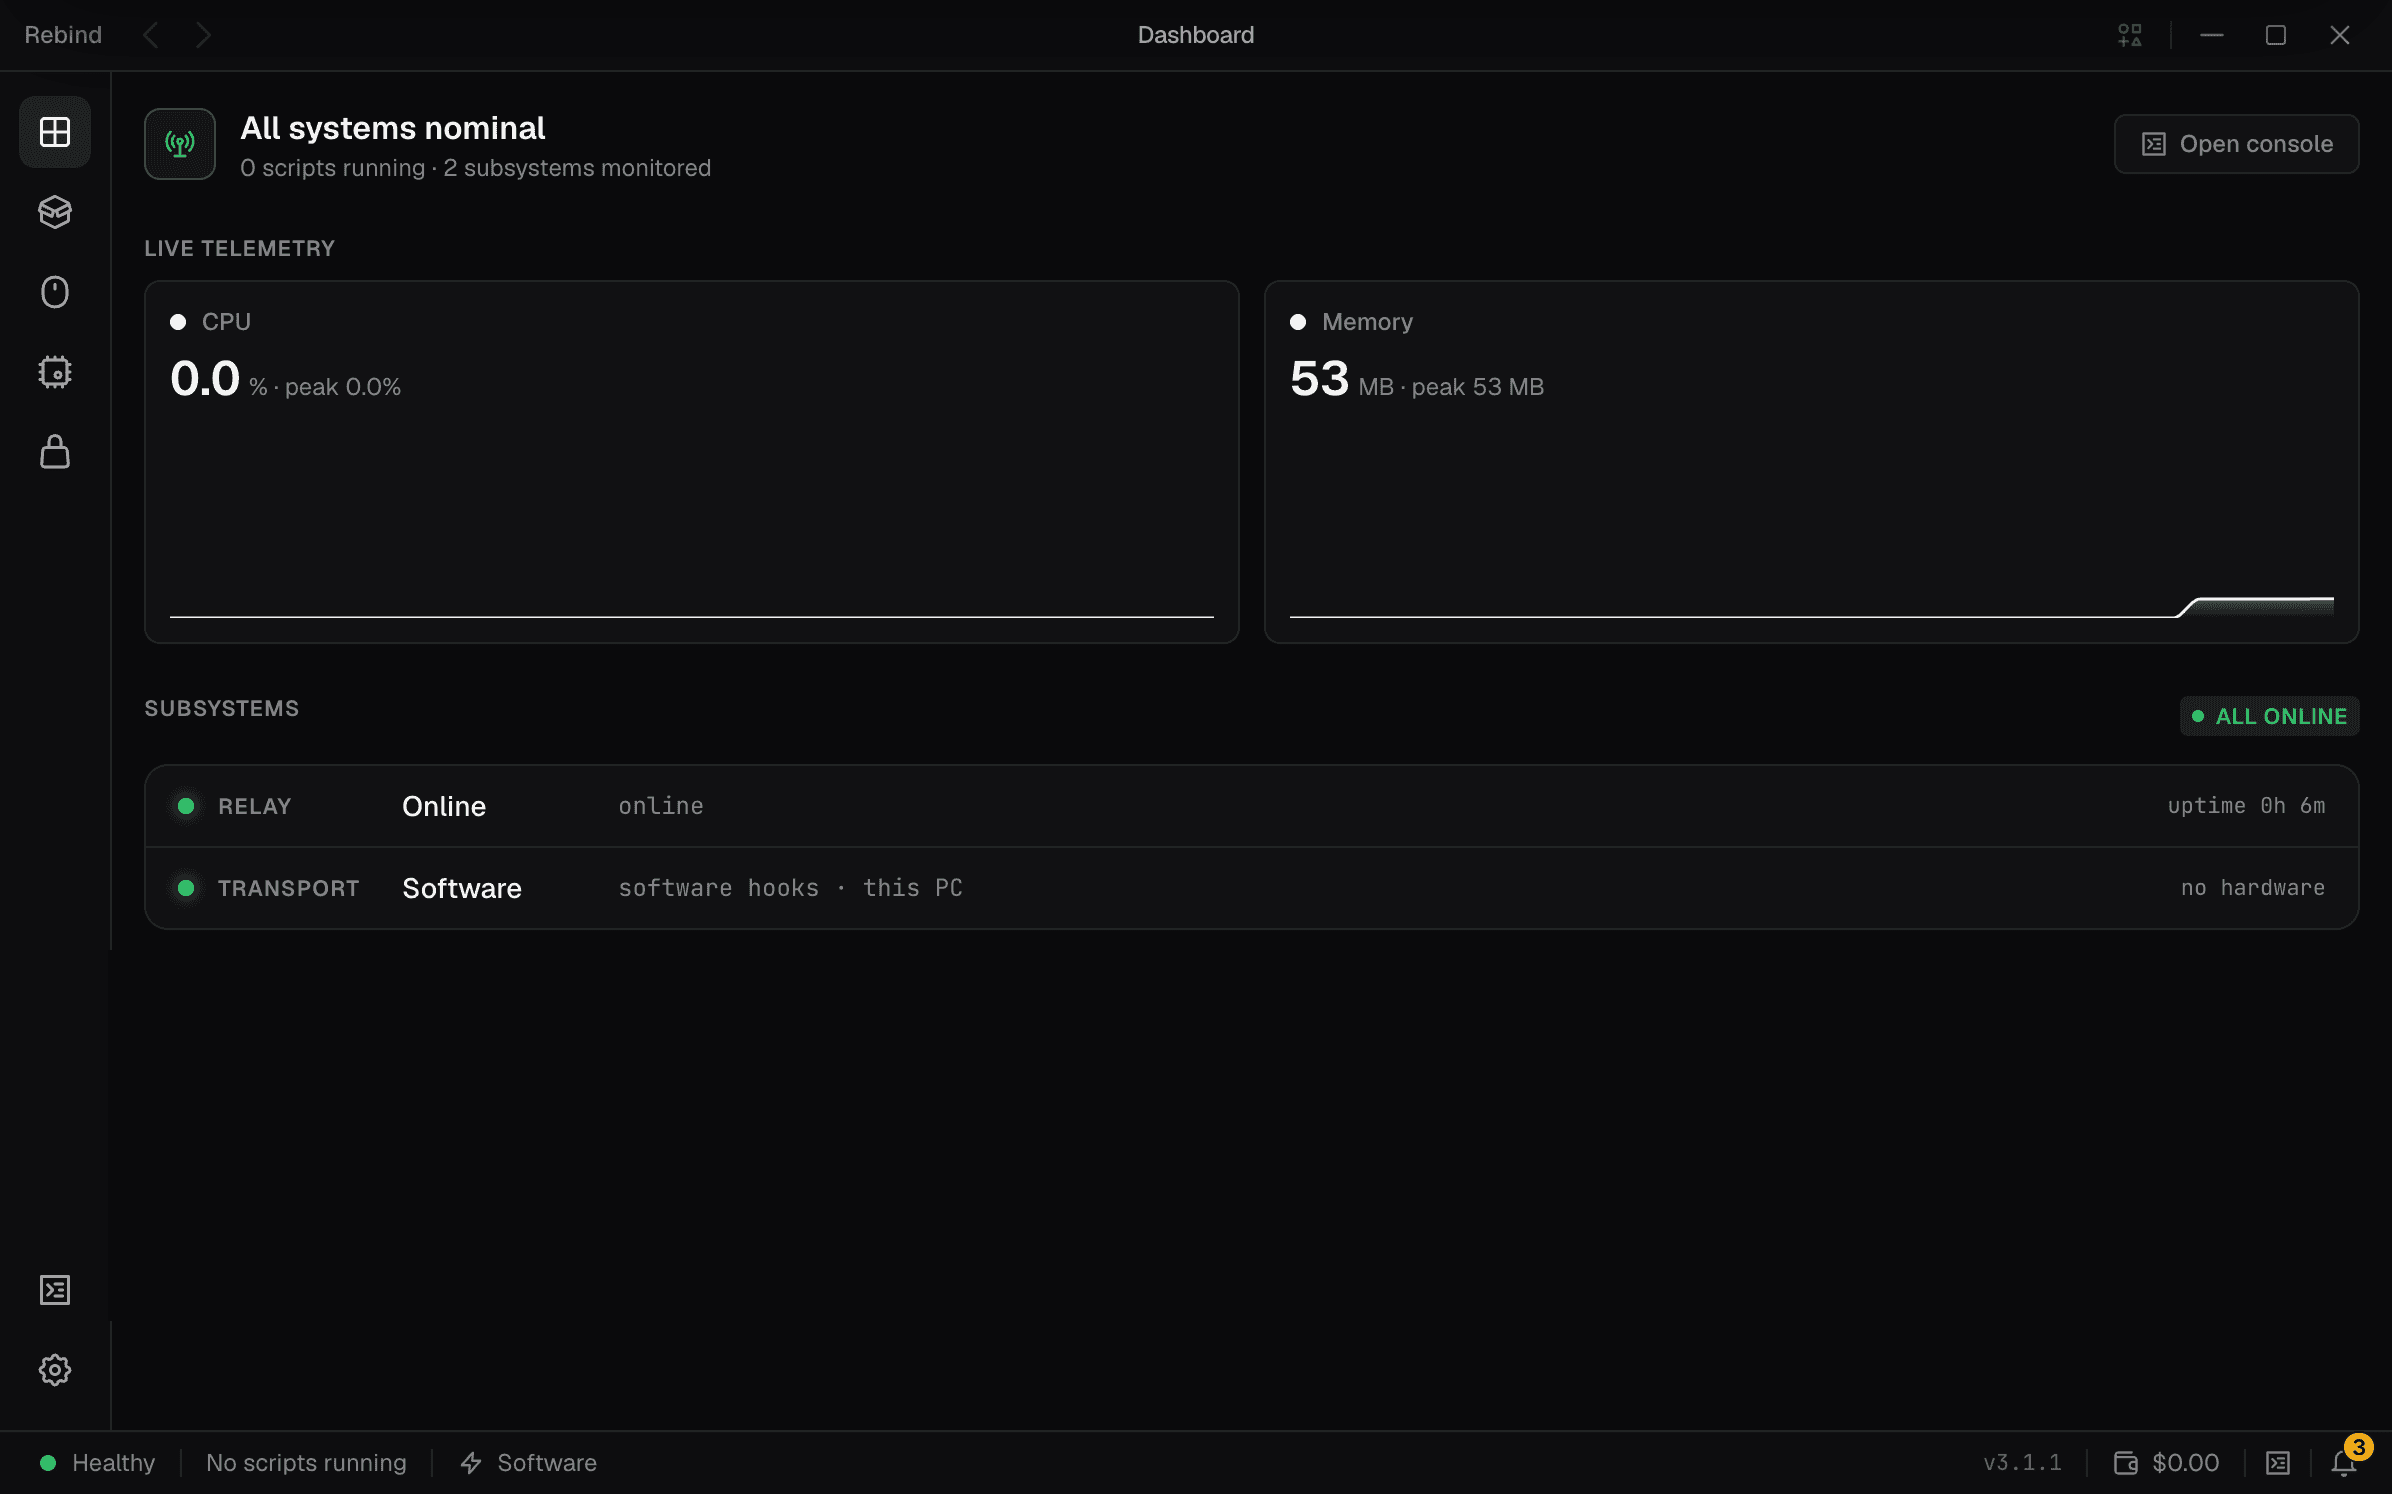This screenshot has height=1494, width=2392.
Task: Click the v3.1.1 version label
Action: point(2022,1463)
